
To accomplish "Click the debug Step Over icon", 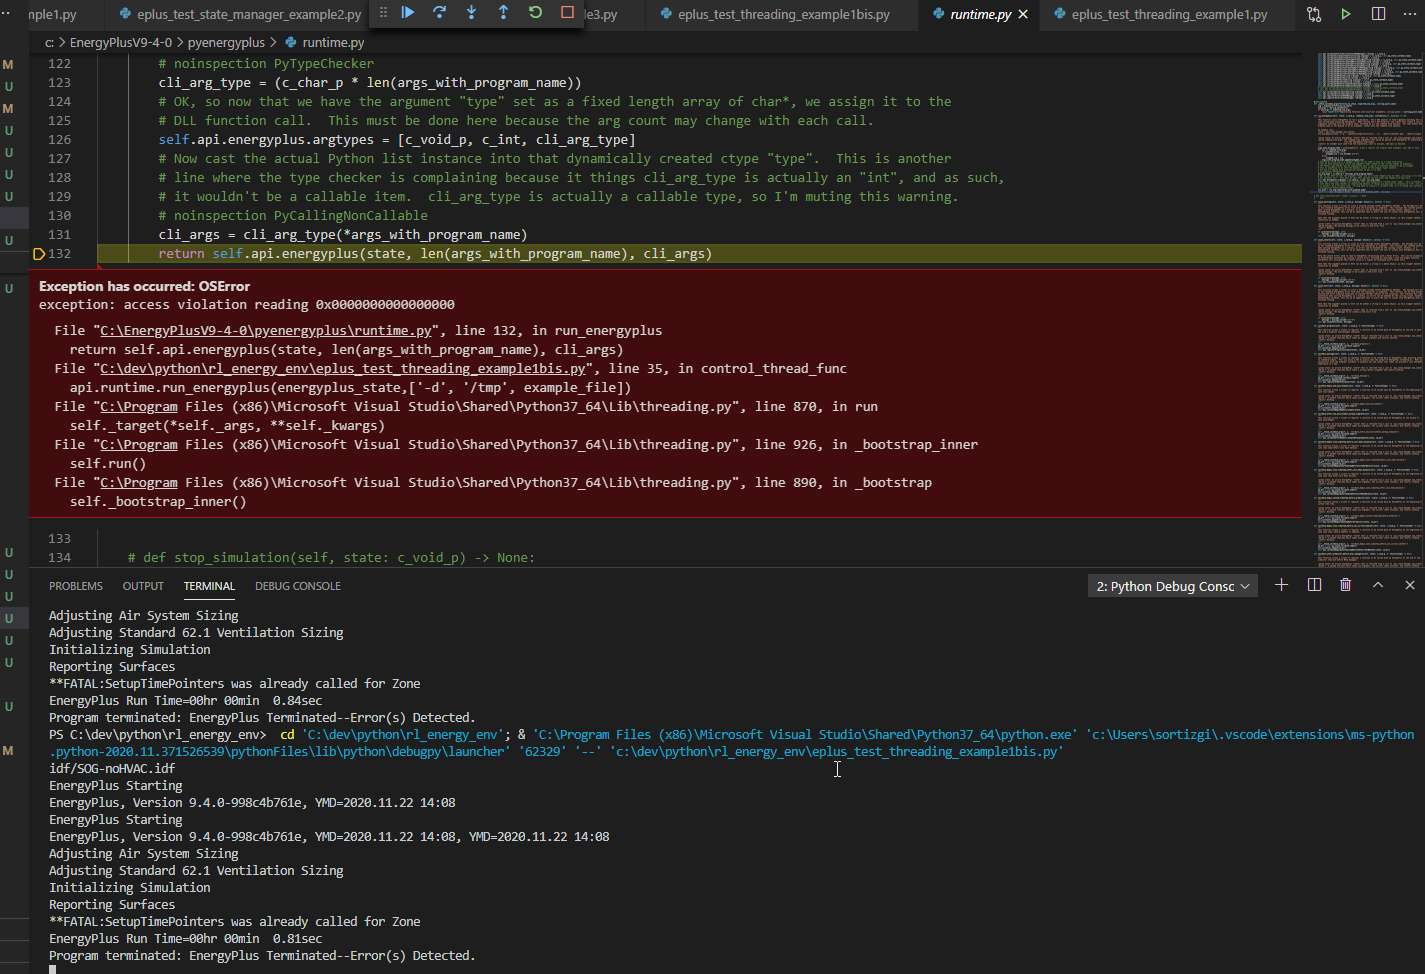I will 440,13.
